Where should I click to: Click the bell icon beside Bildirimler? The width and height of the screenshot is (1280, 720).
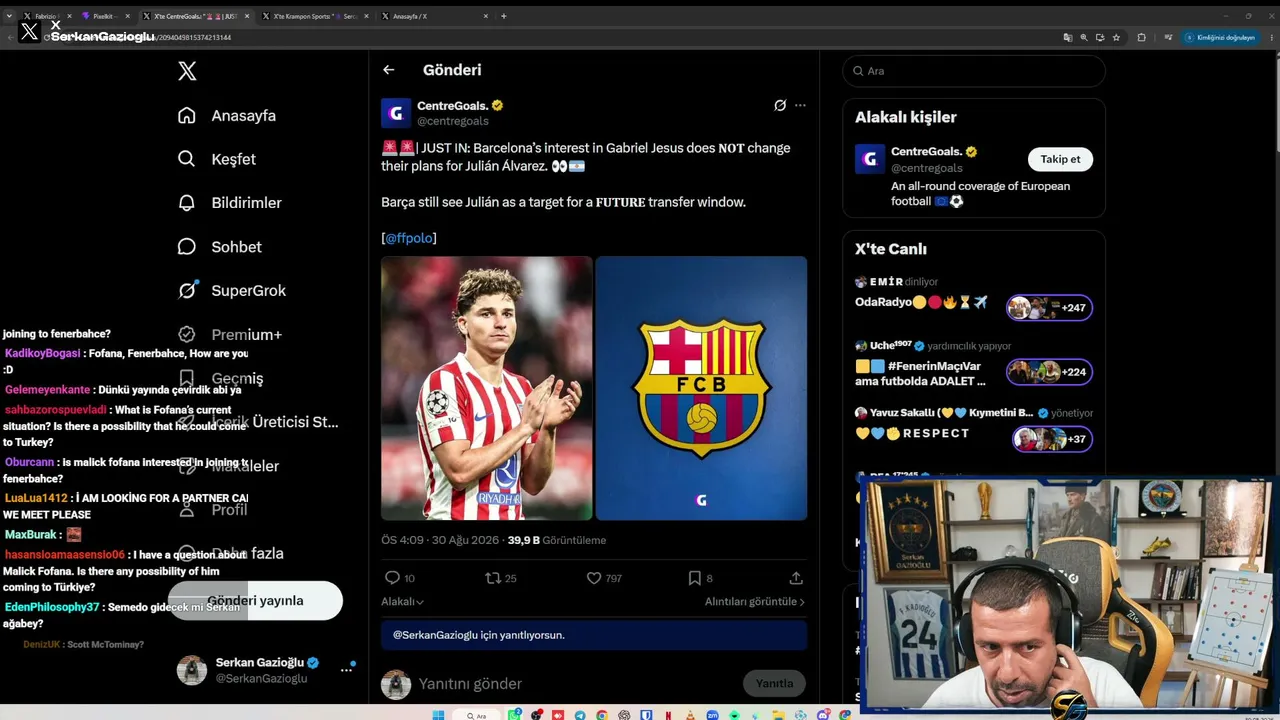(186, 203)
